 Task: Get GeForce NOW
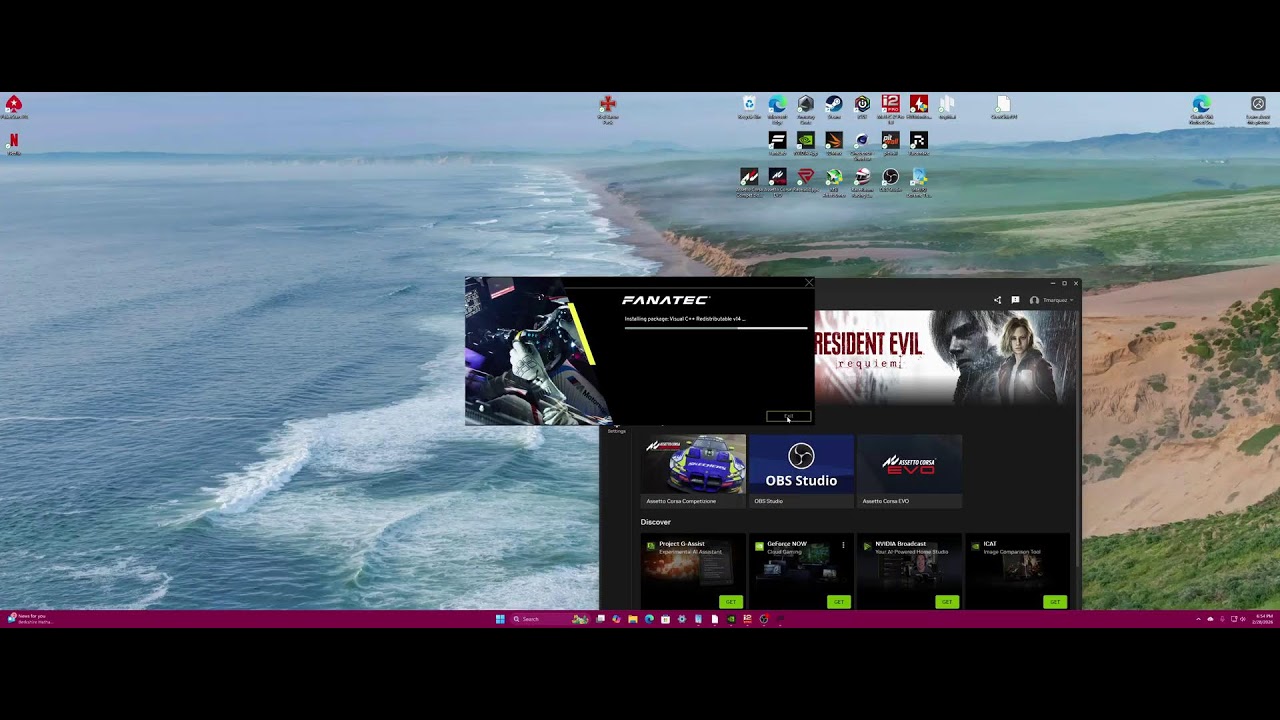click(839, 602)
